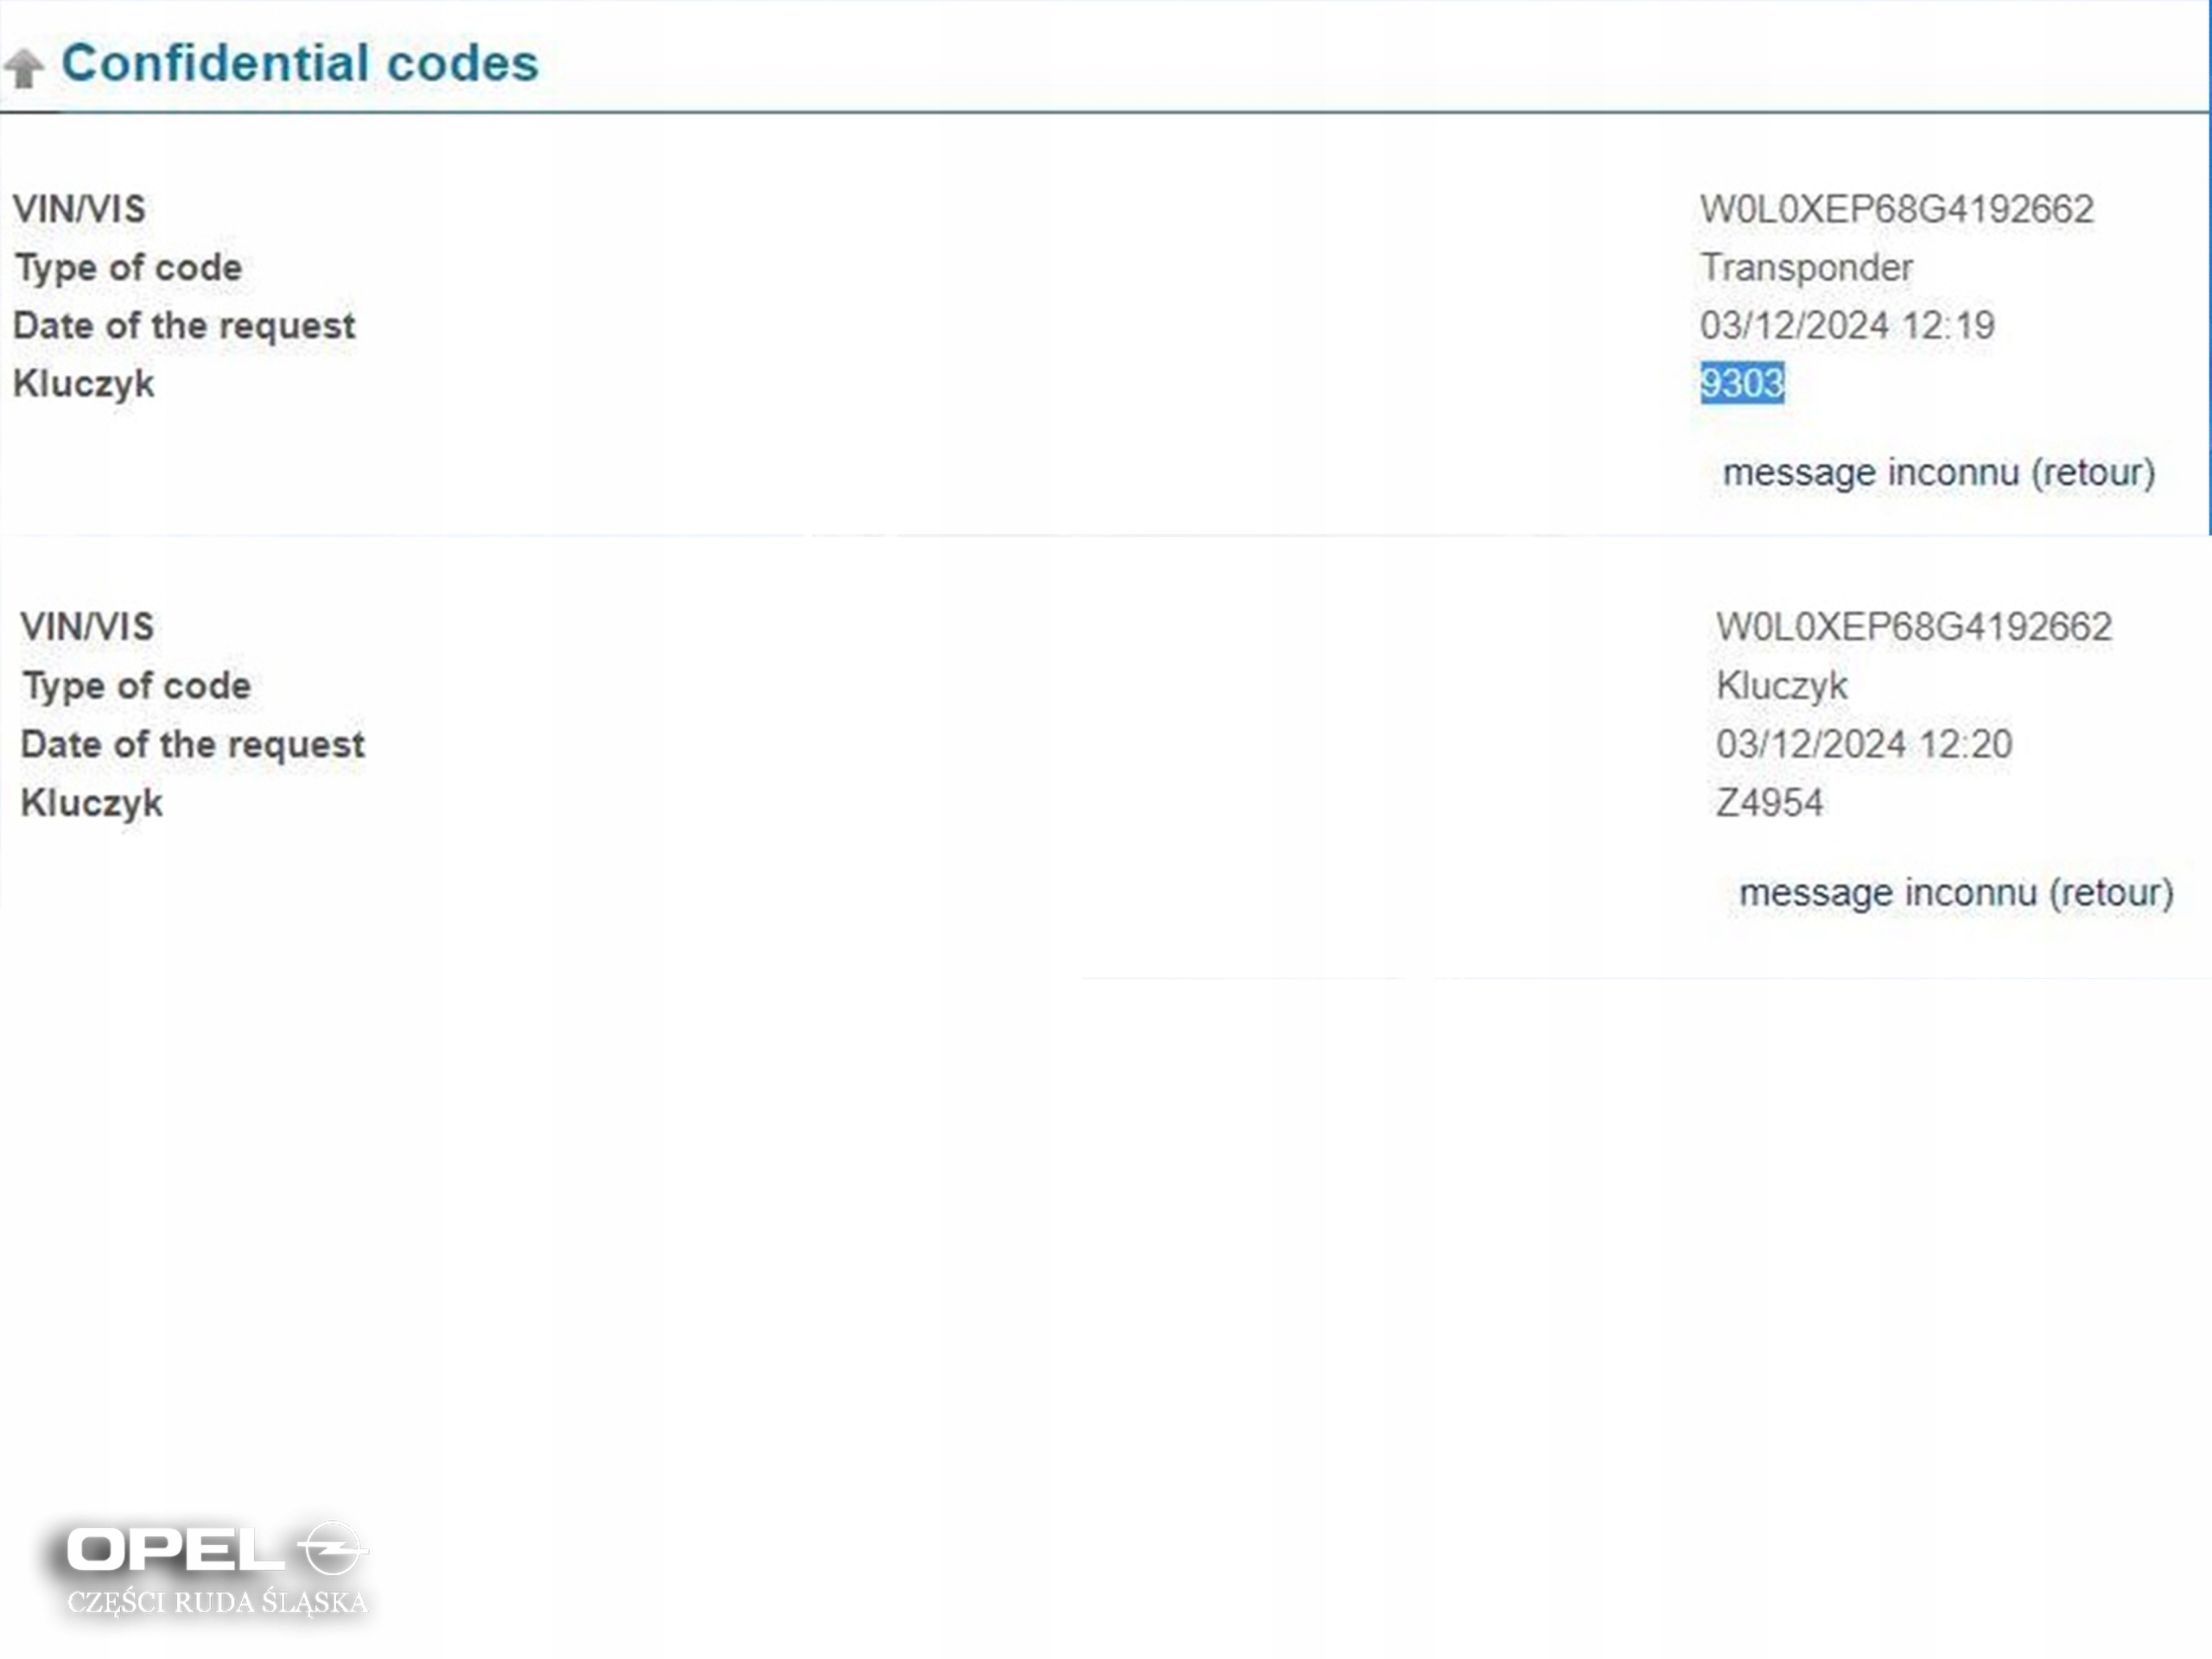Click the second Kluczyk row label
Viewport: 2212px width, 1659px height.
[x=92, y=802]
